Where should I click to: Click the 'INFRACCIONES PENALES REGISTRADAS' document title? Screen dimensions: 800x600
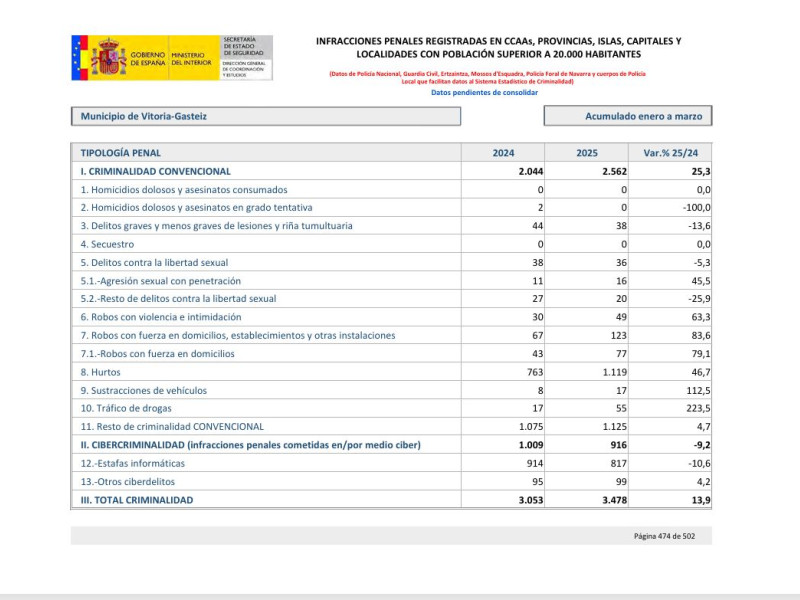pyautogui.click(x=498, y=47)
